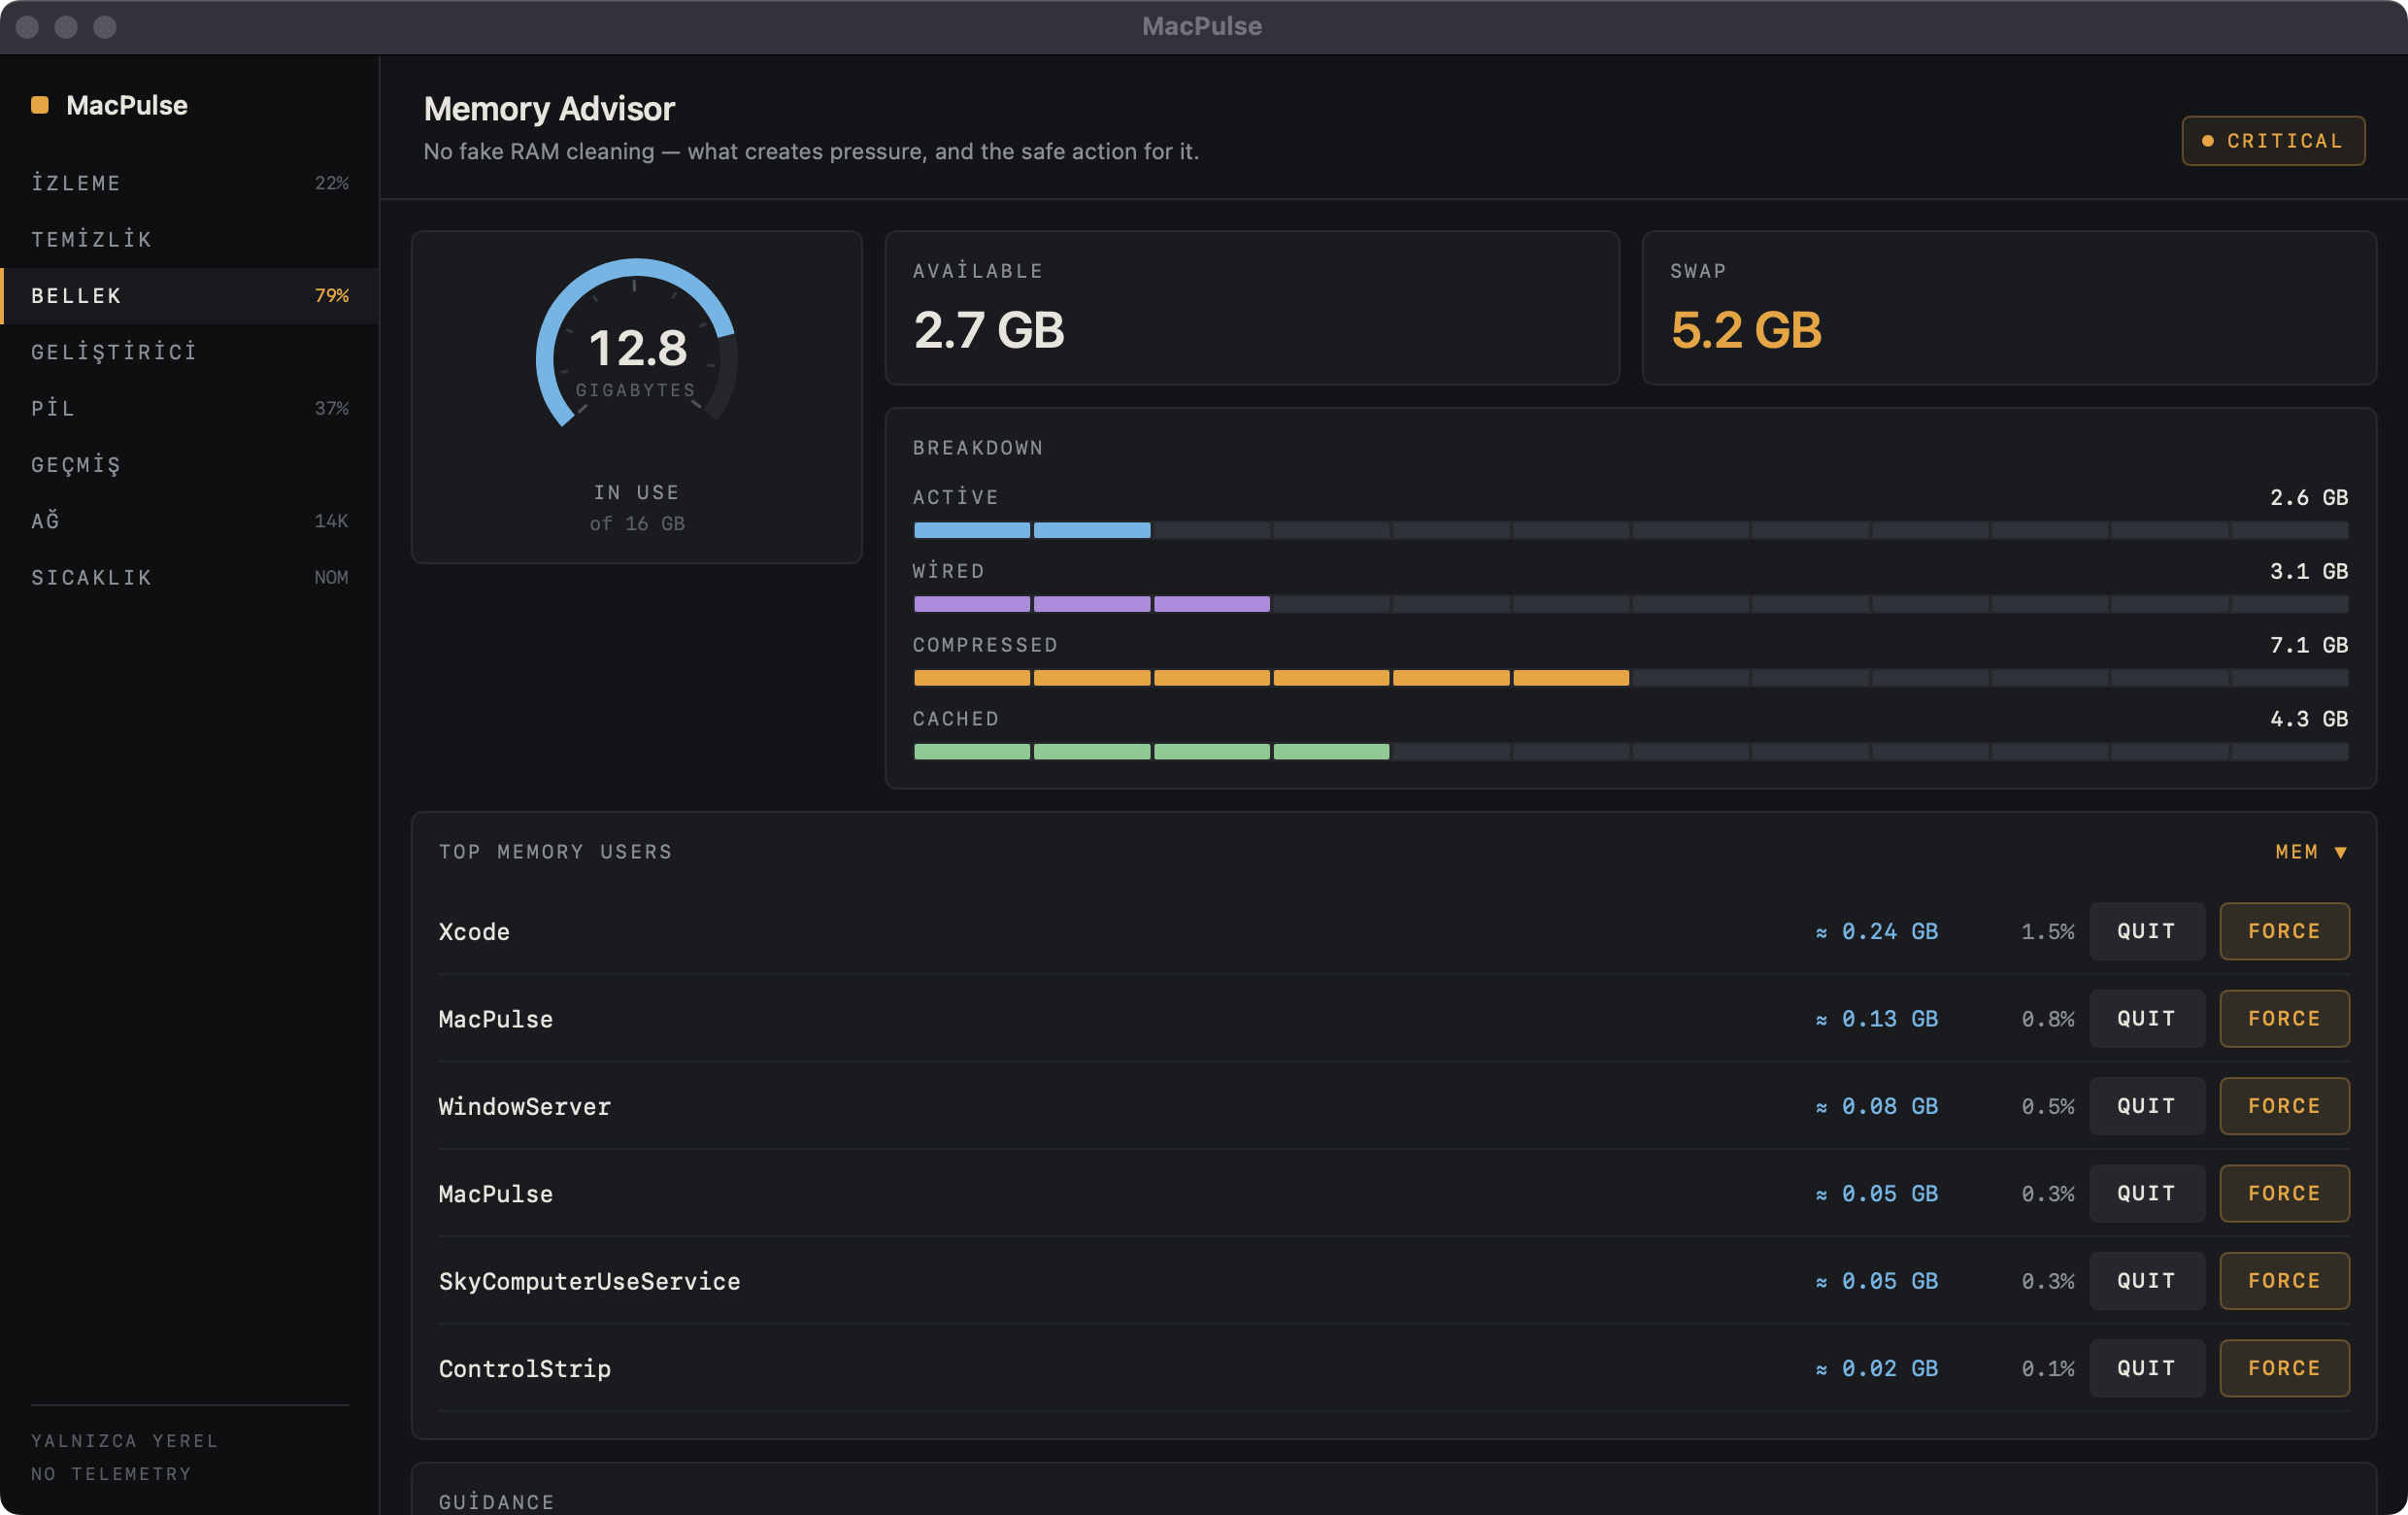Click the CRITICAL status badge

pos(2273,141)
